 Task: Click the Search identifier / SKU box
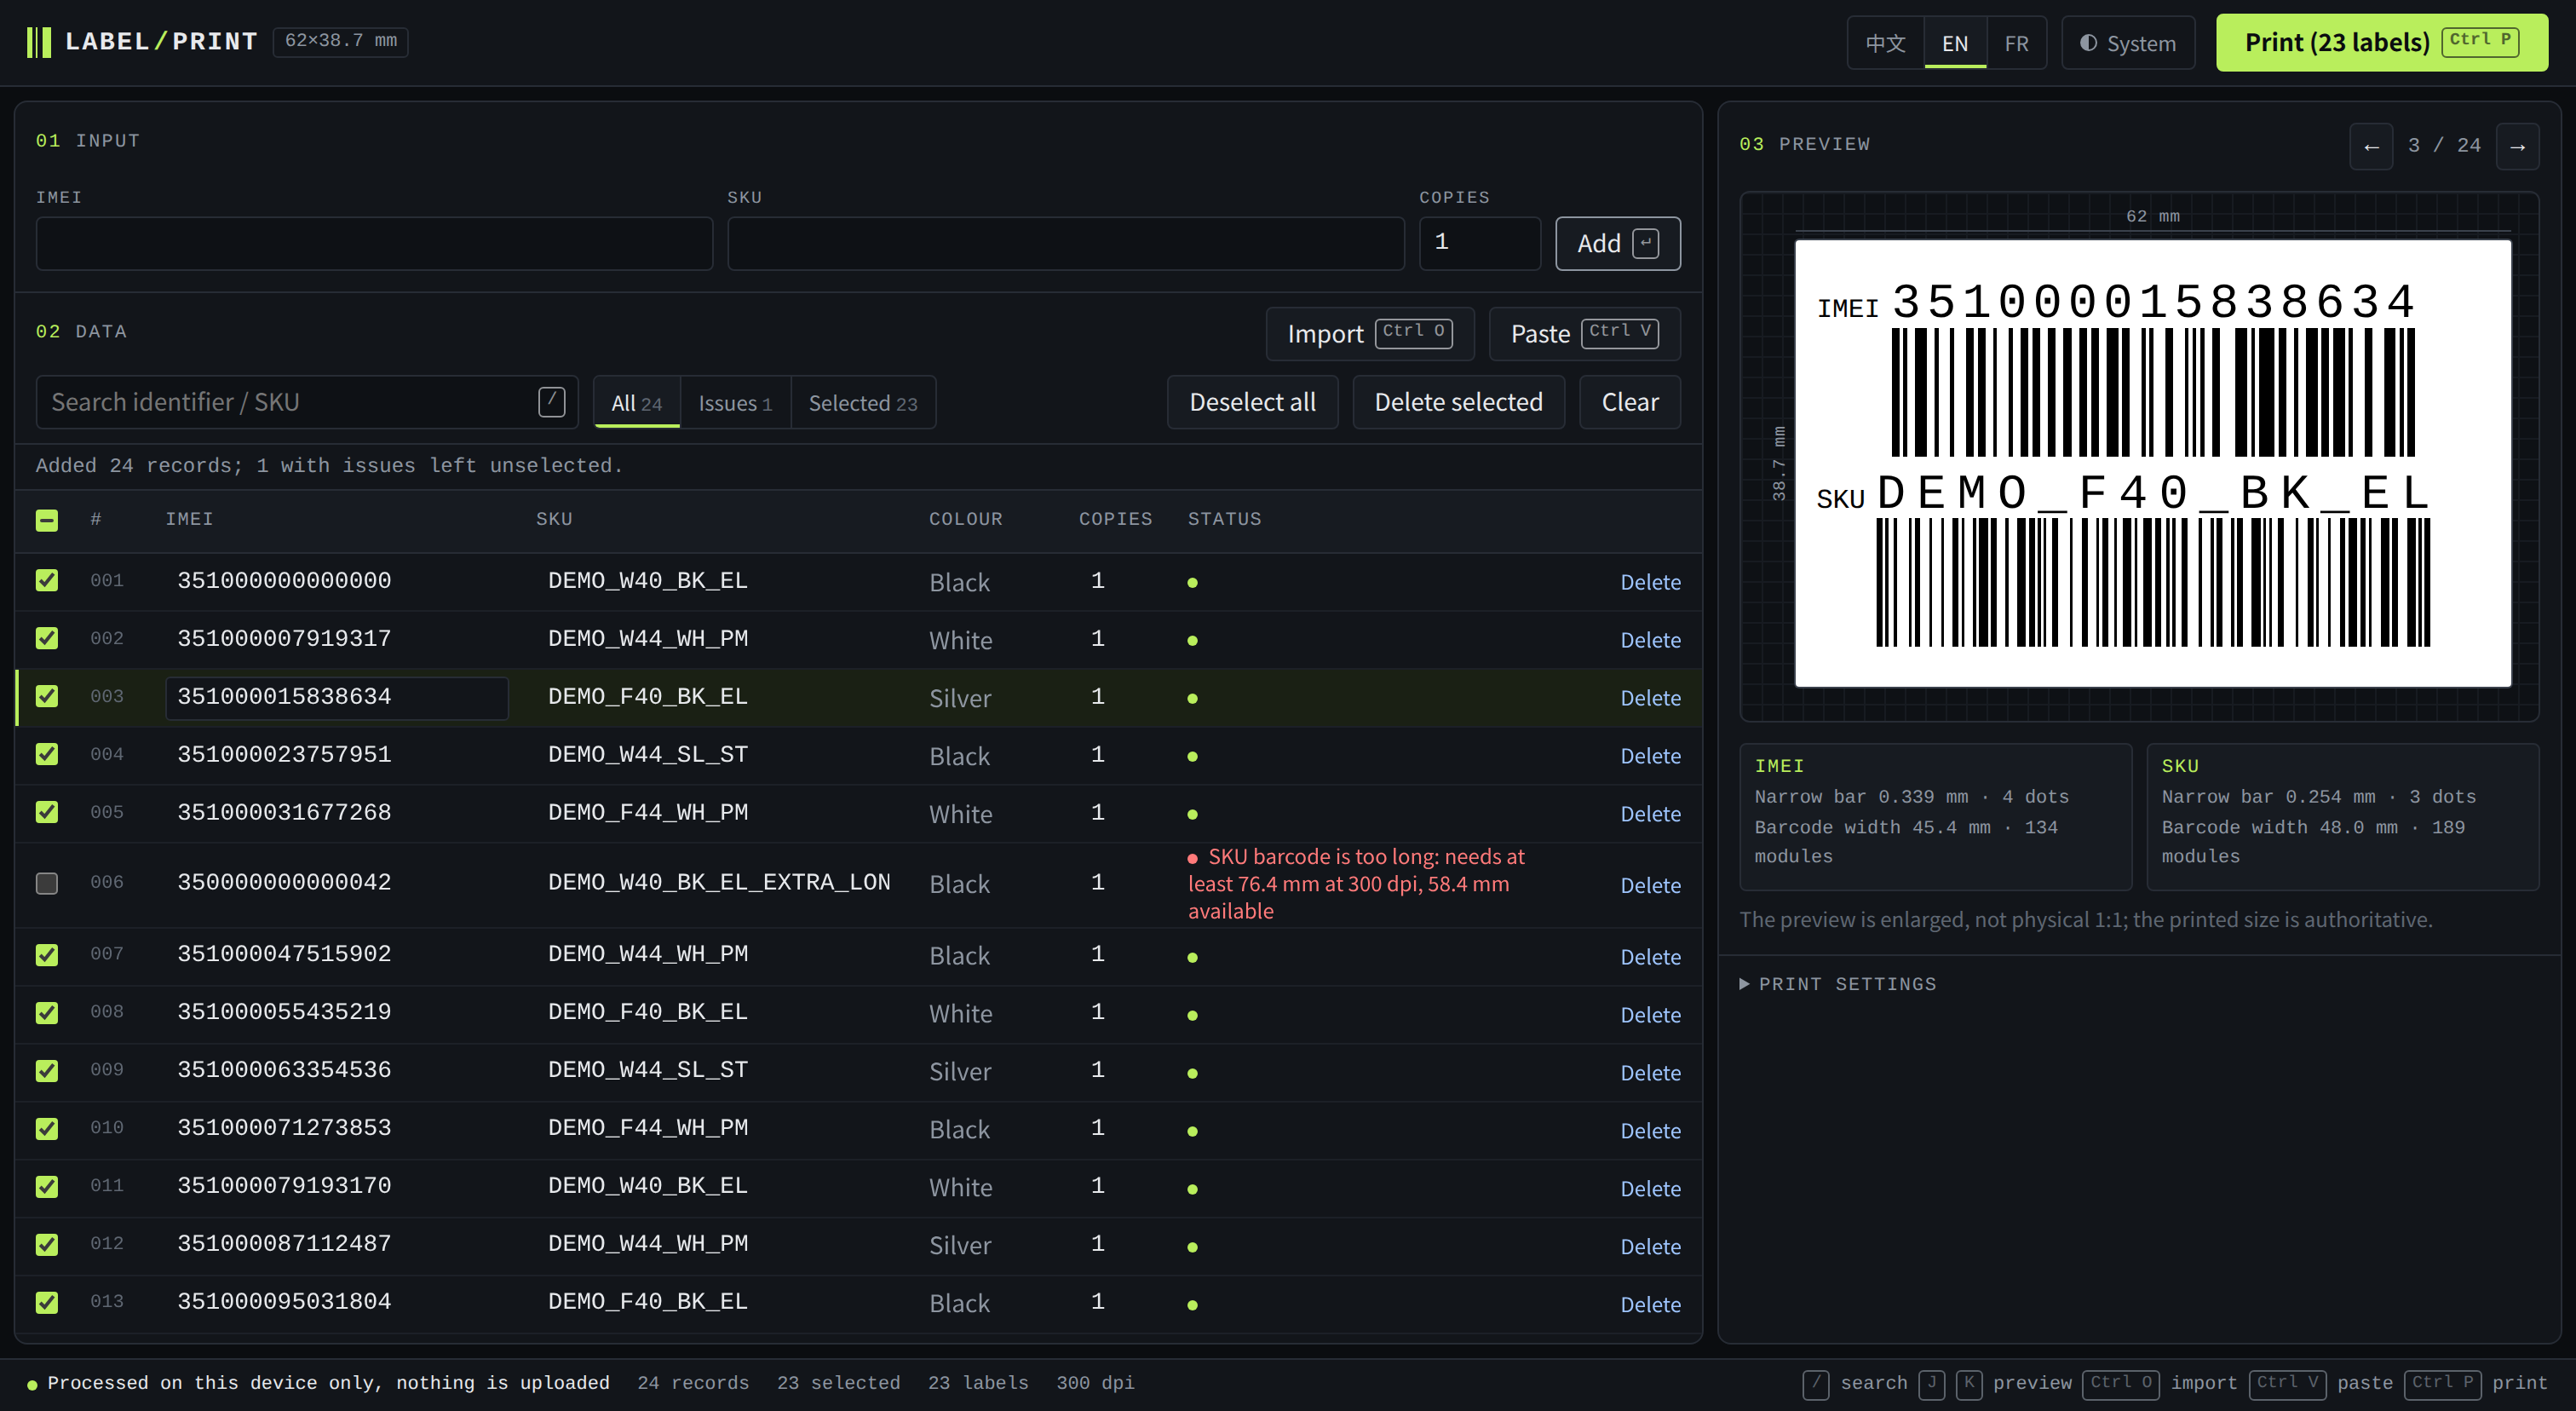(x=307, y=402)
